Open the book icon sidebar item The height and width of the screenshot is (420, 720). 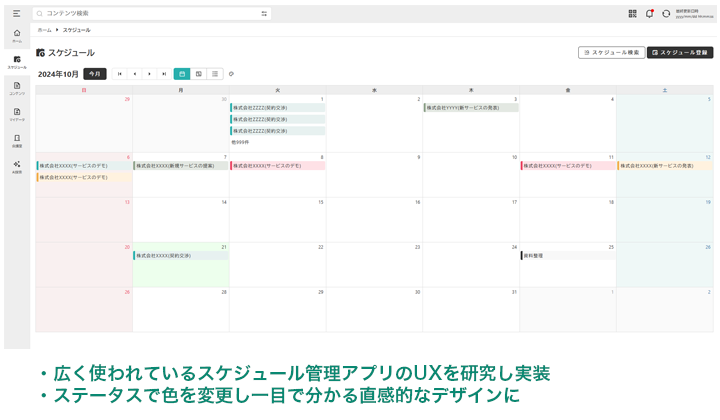coord(17,140)
